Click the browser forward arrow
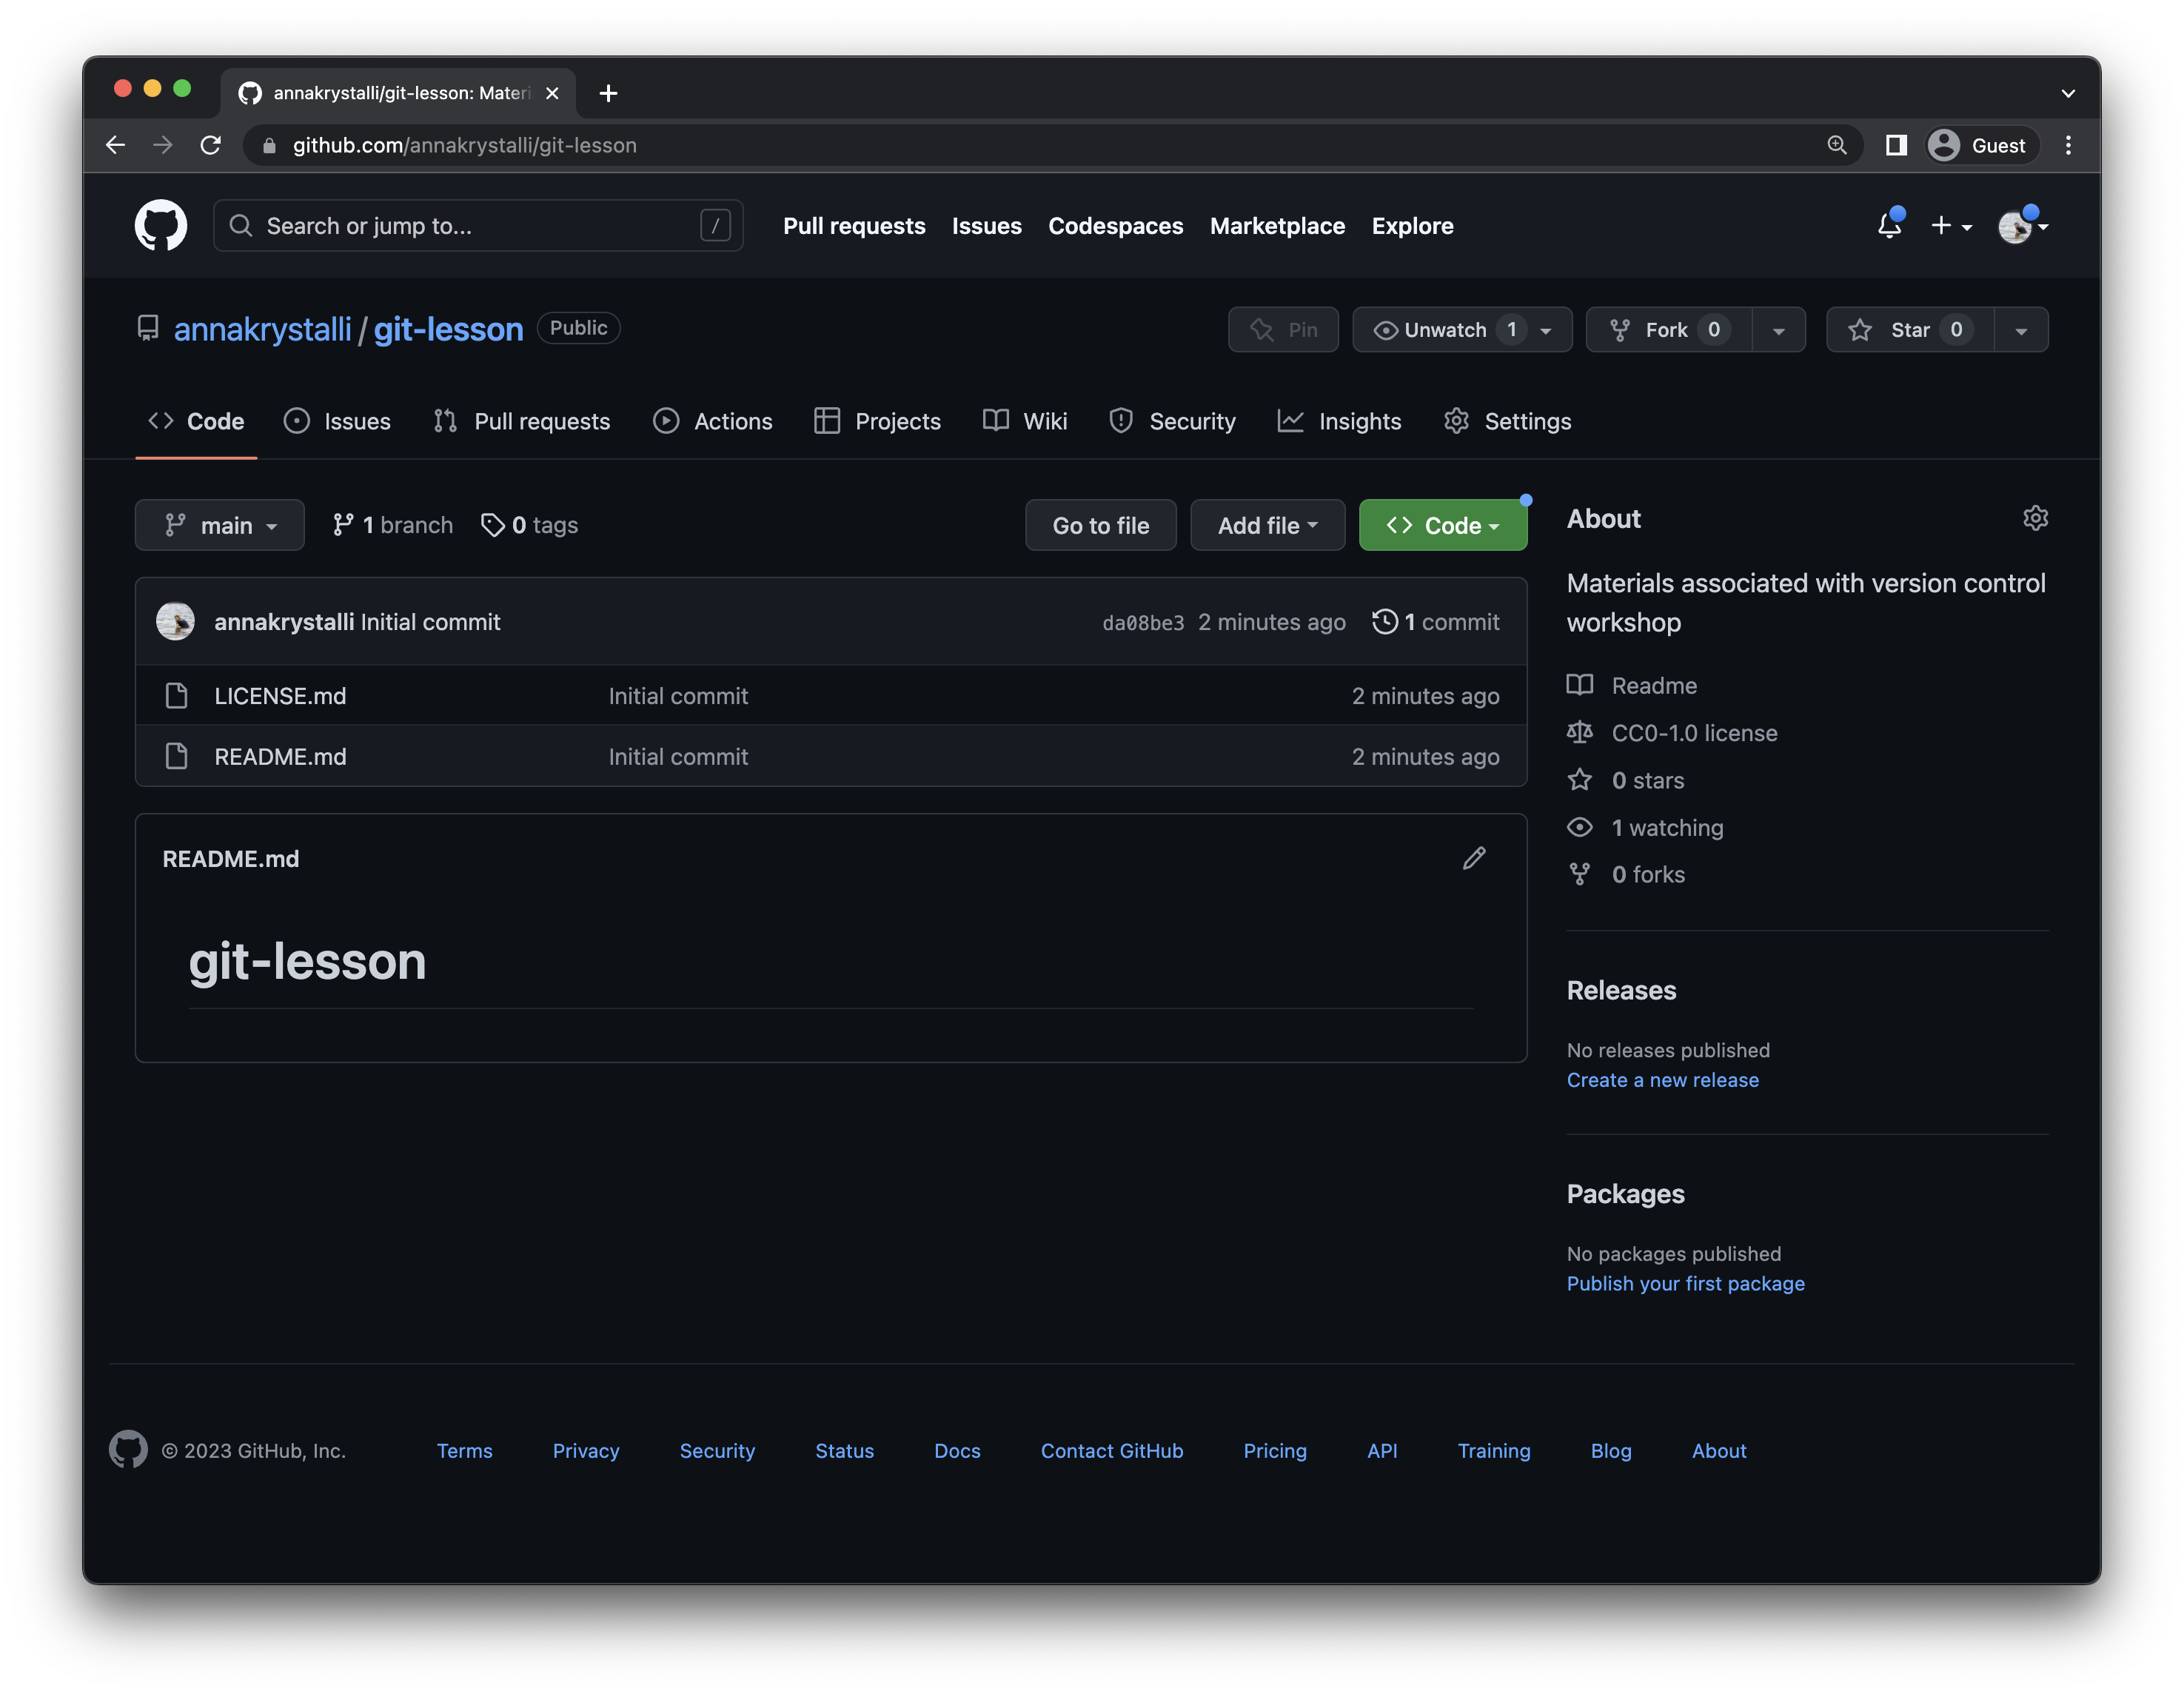This screenshot has height=1694, width=2184. tap(163, 145)
